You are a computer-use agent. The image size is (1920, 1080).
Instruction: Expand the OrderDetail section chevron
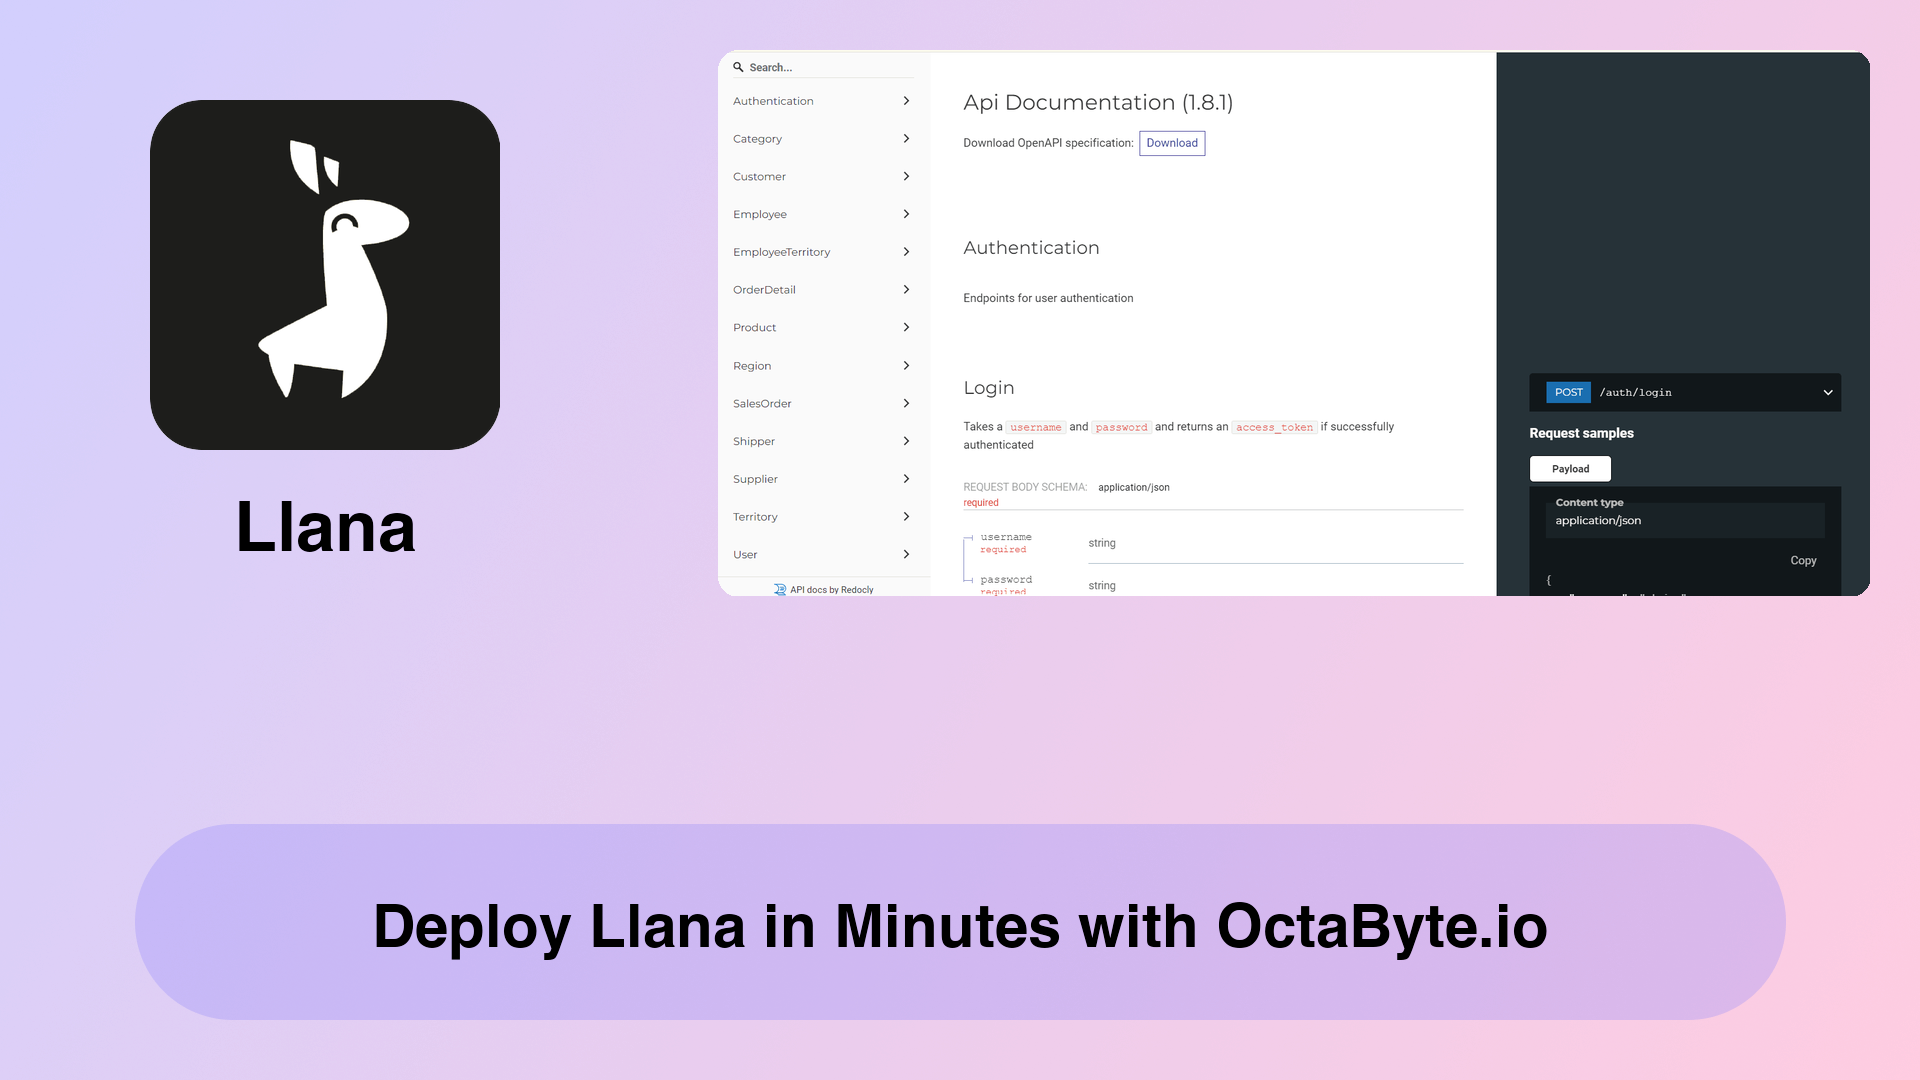pos(906,289)
